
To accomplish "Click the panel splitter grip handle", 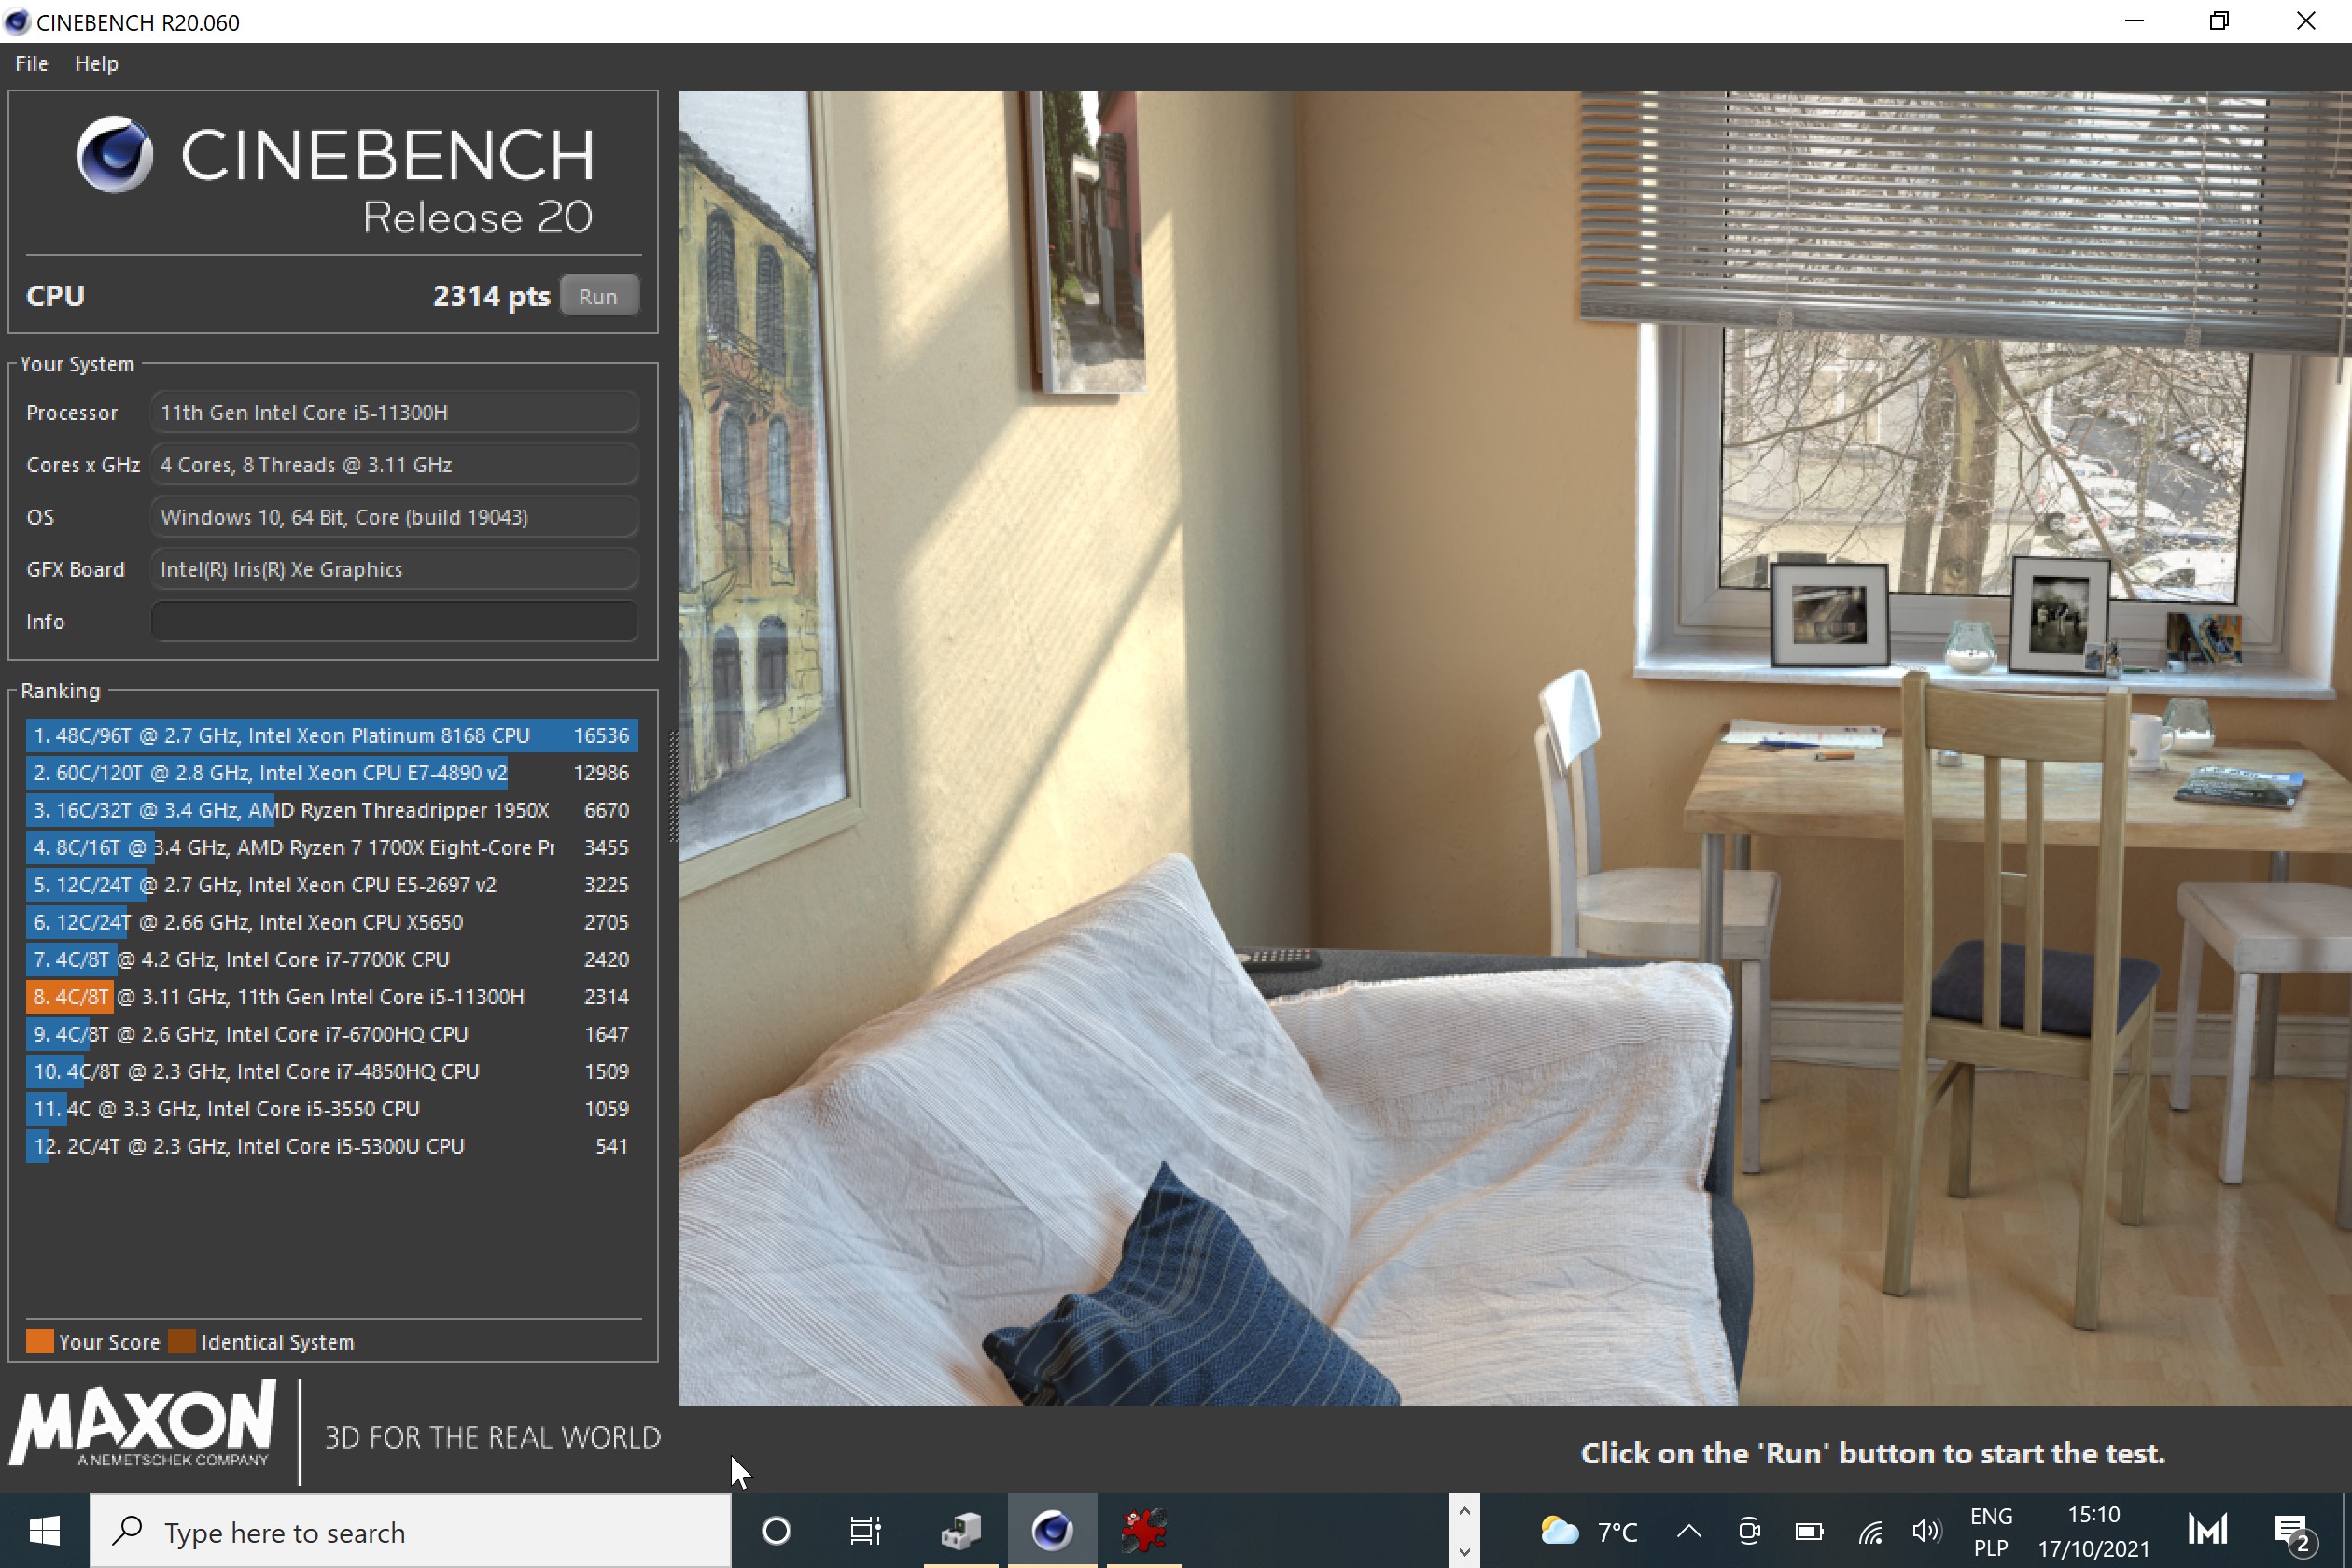I will [673, 785].
